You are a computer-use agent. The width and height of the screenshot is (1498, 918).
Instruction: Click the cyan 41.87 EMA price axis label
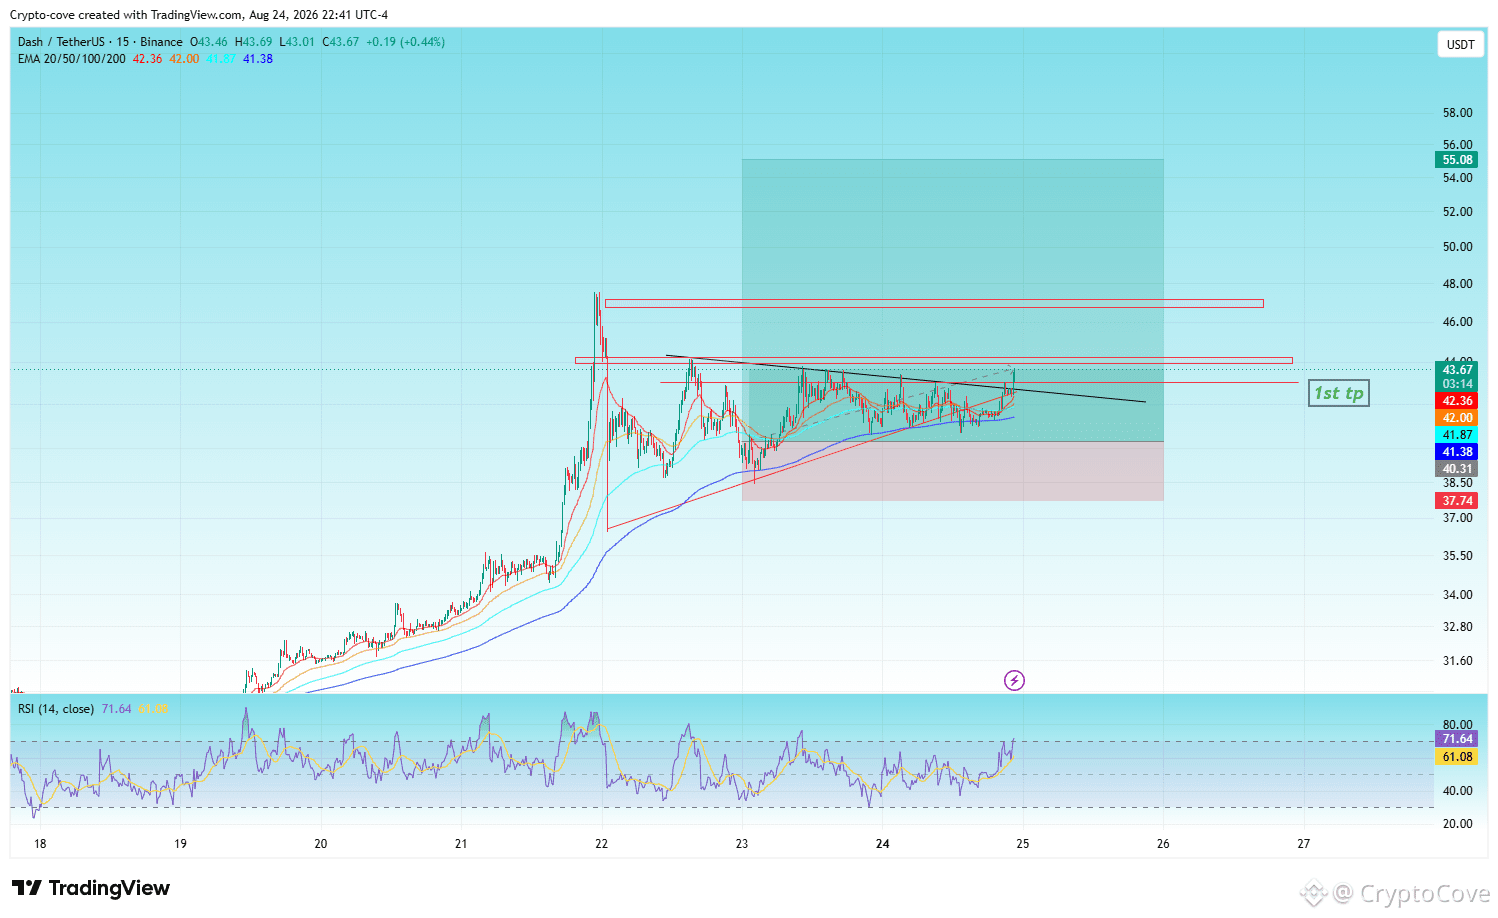[x=1457, y=435]
